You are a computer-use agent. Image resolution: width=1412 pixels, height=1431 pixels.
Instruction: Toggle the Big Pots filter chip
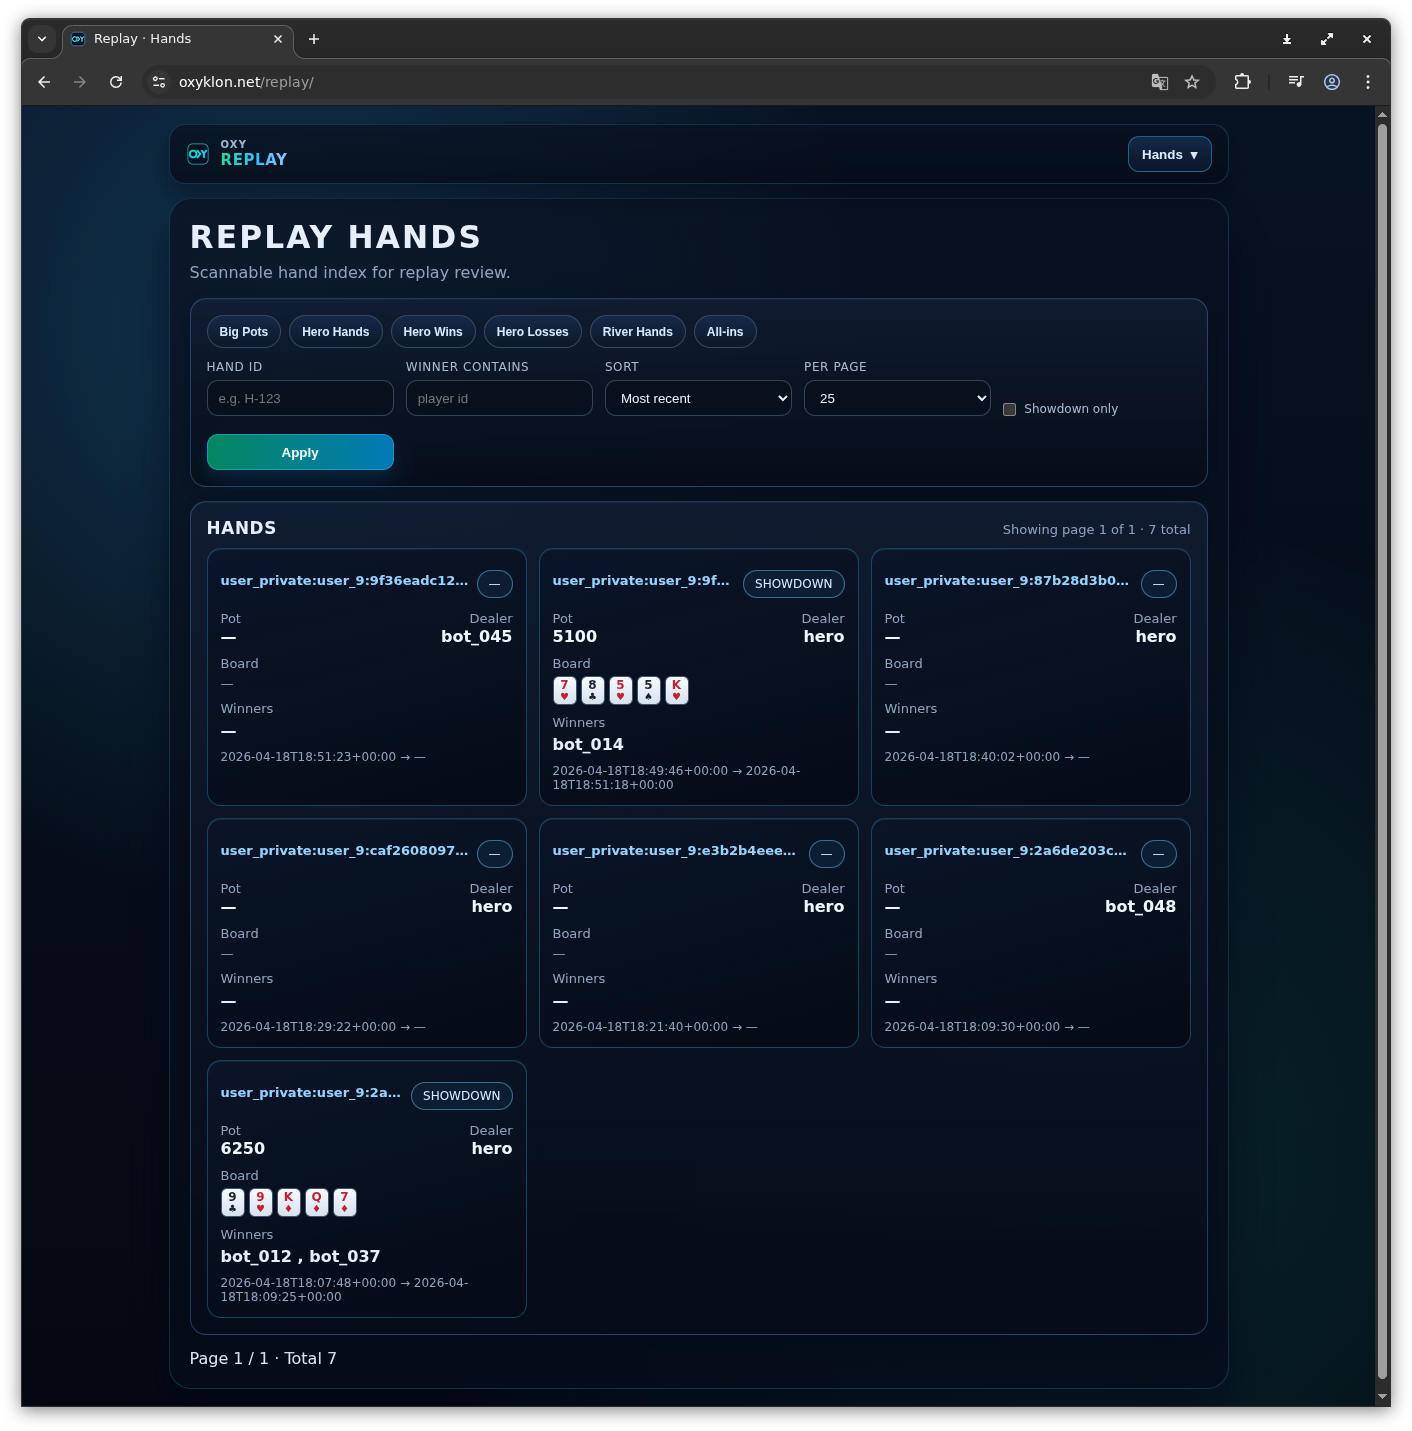(243, 331)
